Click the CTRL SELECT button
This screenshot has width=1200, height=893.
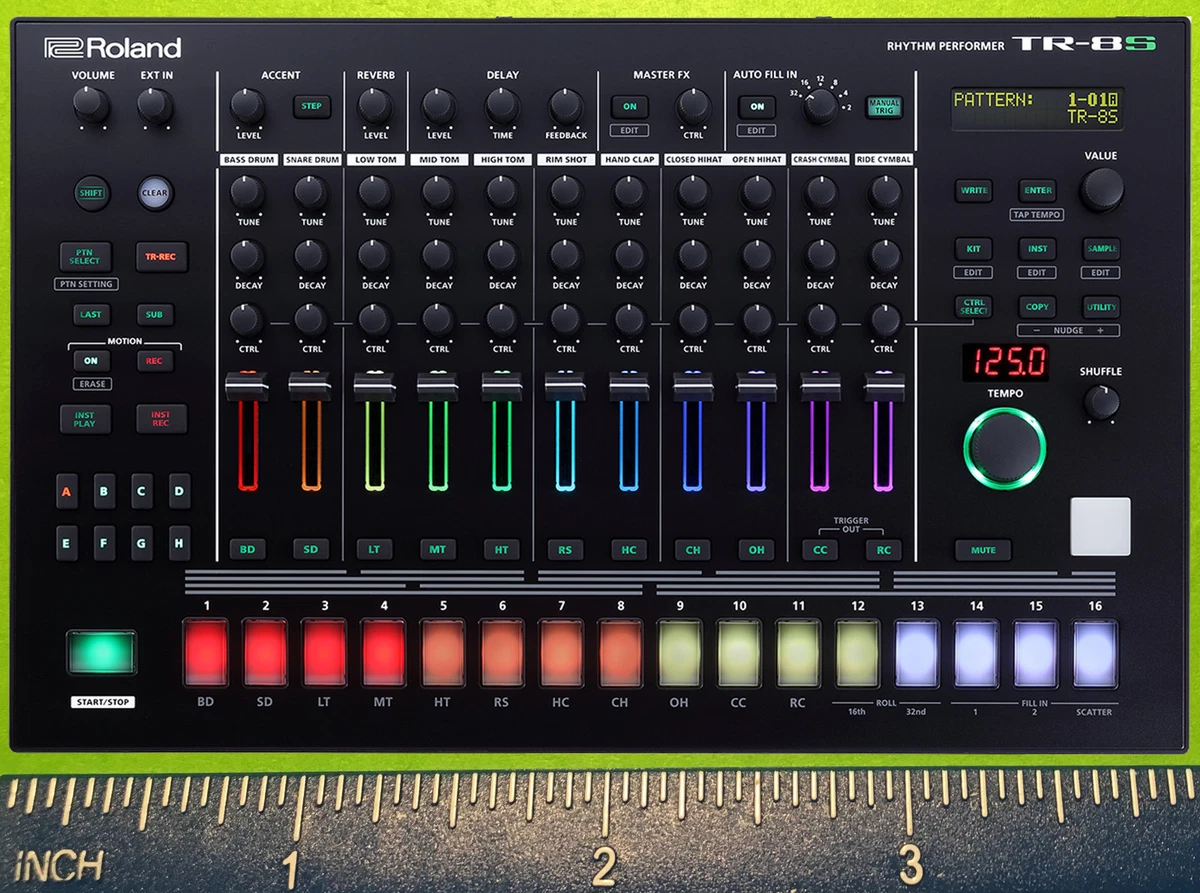974,307
